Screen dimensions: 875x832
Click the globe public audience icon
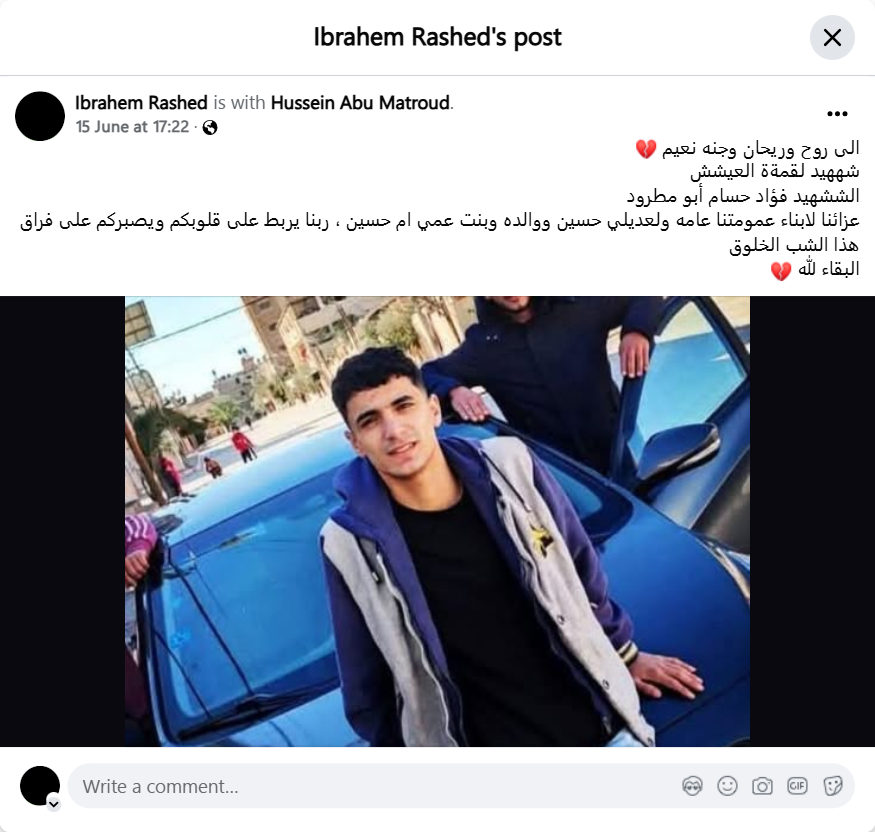pyautogui.click(x=210, y=128)
